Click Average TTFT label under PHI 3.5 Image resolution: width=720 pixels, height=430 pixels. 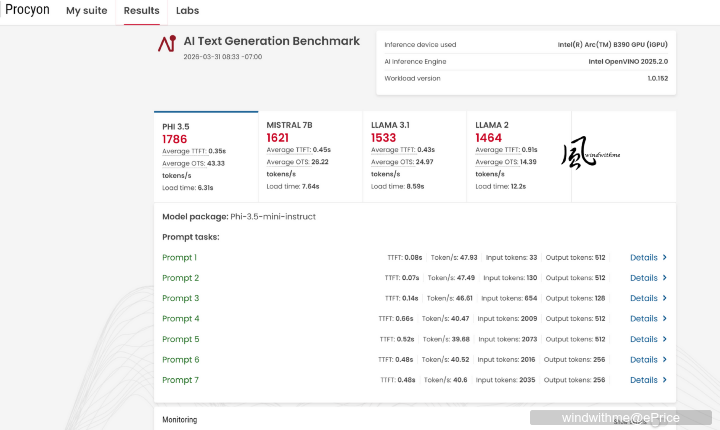point(184,151)
